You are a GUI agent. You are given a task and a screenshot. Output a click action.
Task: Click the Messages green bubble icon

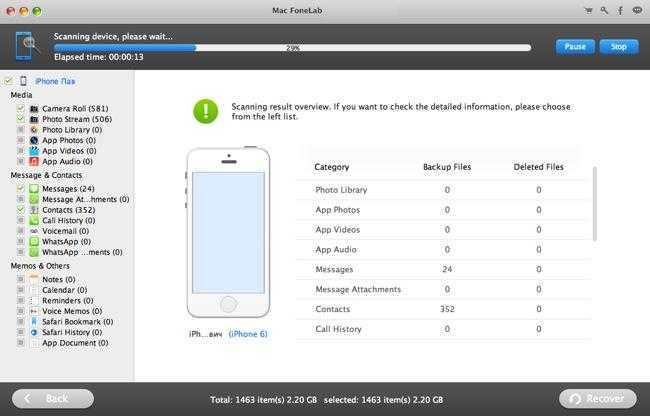point(34,189)
